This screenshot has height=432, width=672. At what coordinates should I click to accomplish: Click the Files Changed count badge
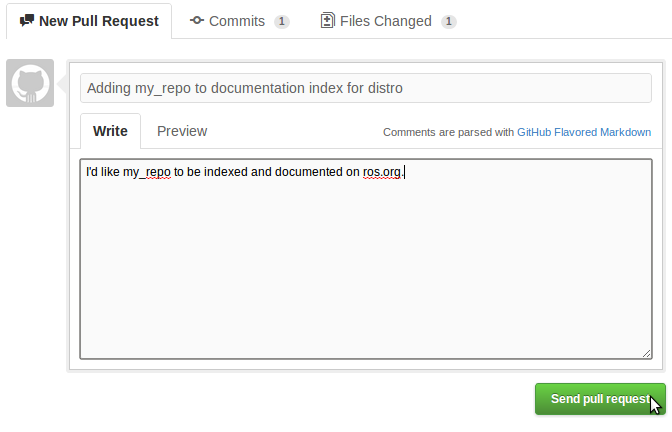[449, 22]
